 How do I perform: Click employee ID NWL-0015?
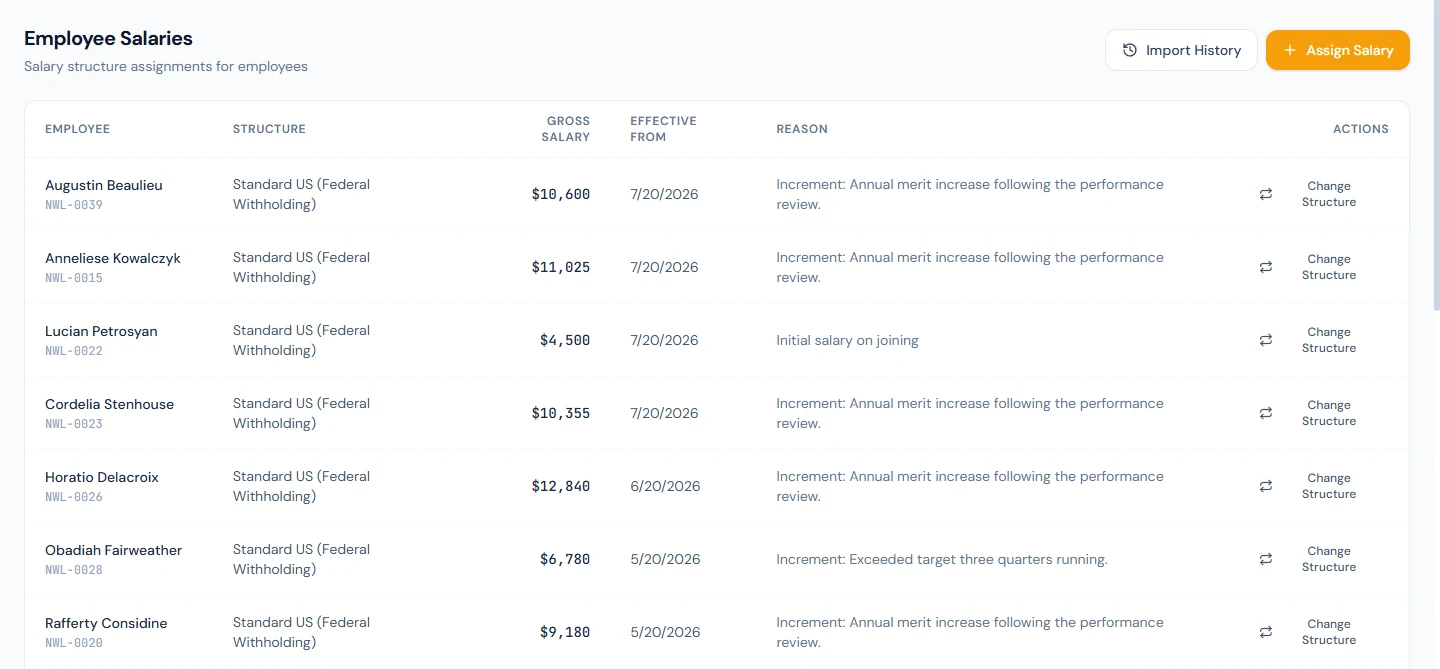(x=74, y=278)
